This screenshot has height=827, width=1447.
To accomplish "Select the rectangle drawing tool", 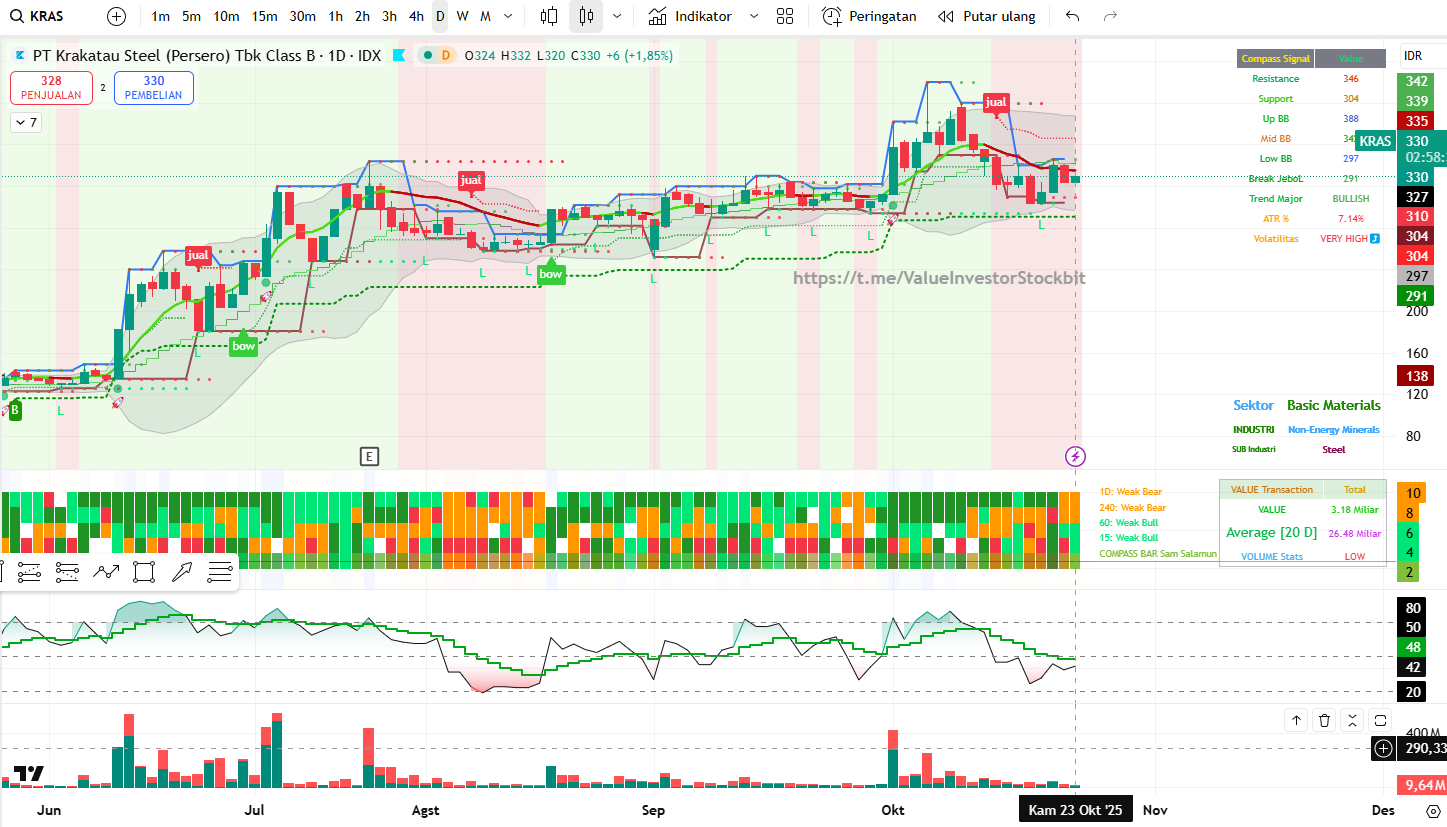I will point(144,572).
